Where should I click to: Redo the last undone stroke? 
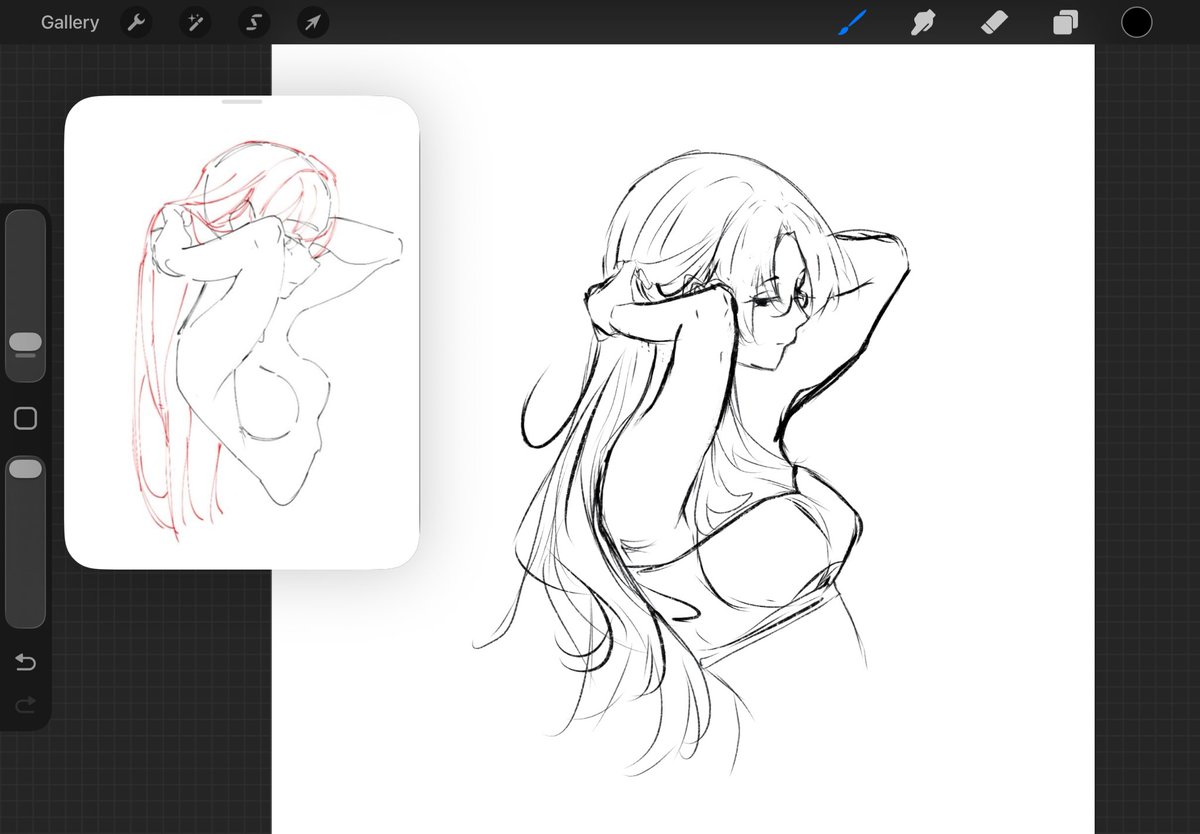pyautogui.click(x=26, y=706)
